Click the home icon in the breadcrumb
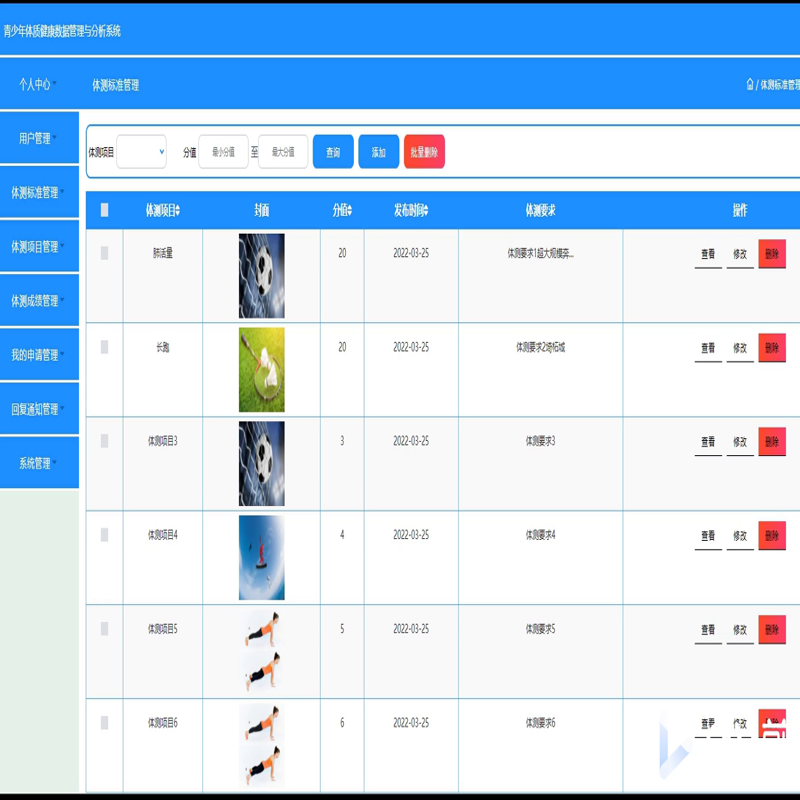Image resolution: width=800 pixels, height=800 pixels. pos(749,84)
